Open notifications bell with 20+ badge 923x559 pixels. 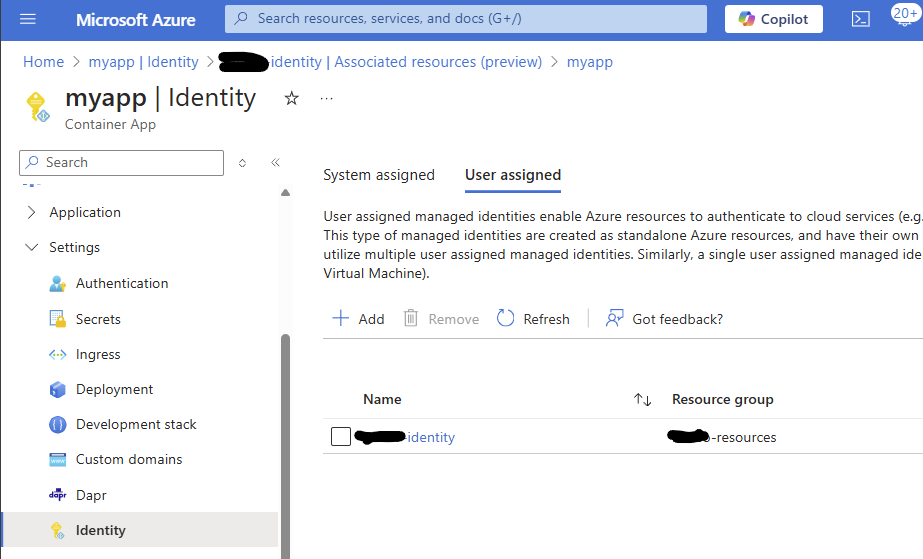pyautogui.click(x=905, y=15)
